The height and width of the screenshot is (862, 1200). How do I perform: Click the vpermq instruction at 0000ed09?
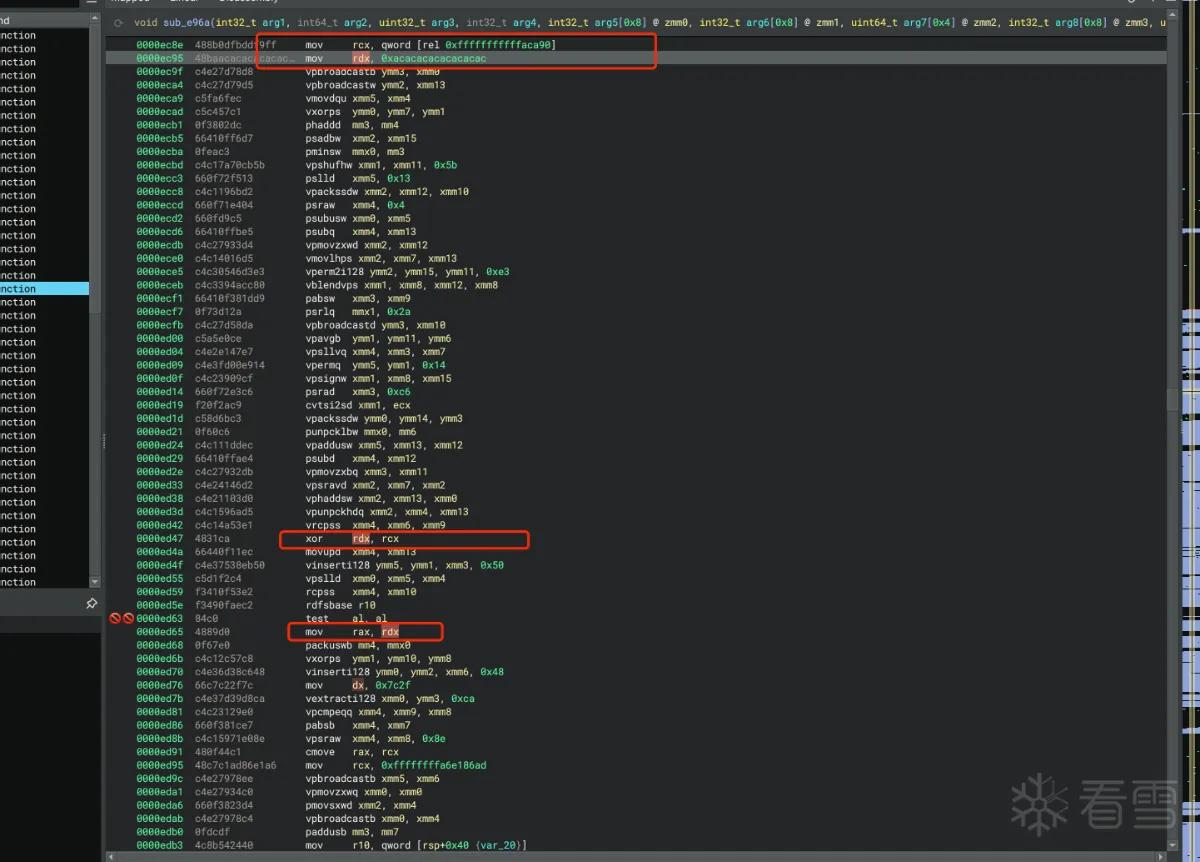376,365
